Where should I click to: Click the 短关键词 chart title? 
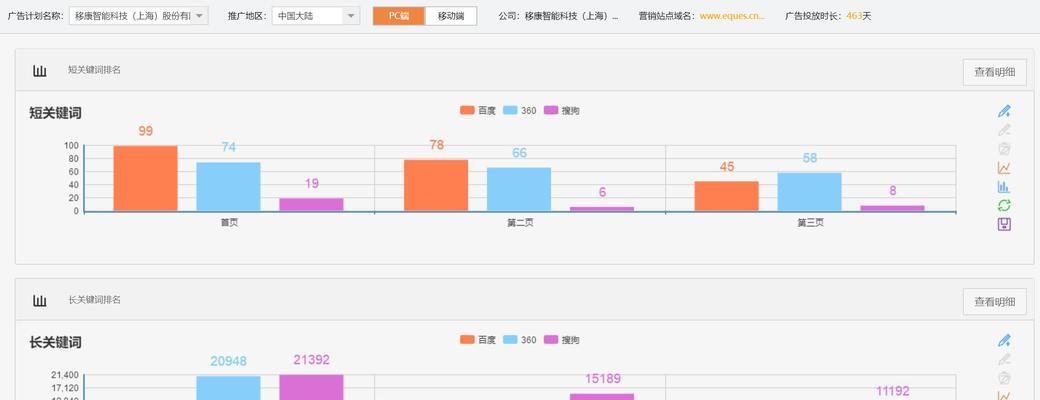(55, 113)
